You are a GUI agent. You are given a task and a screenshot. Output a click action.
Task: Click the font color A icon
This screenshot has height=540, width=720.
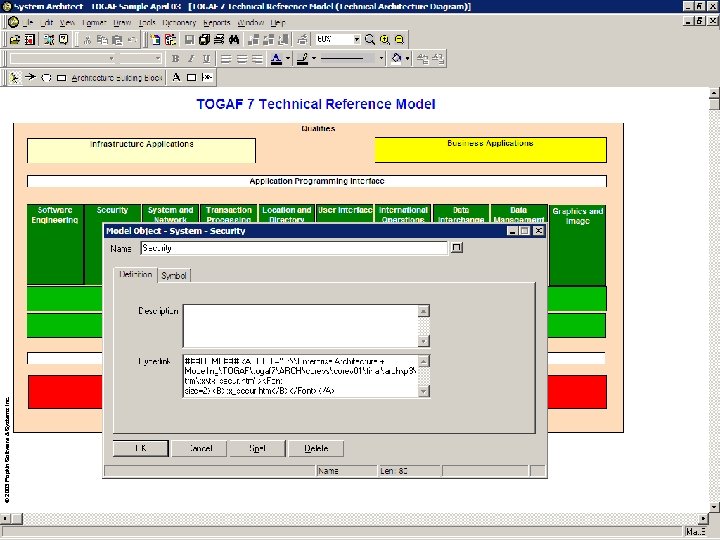pyautogui.click(x=276, y=59)
